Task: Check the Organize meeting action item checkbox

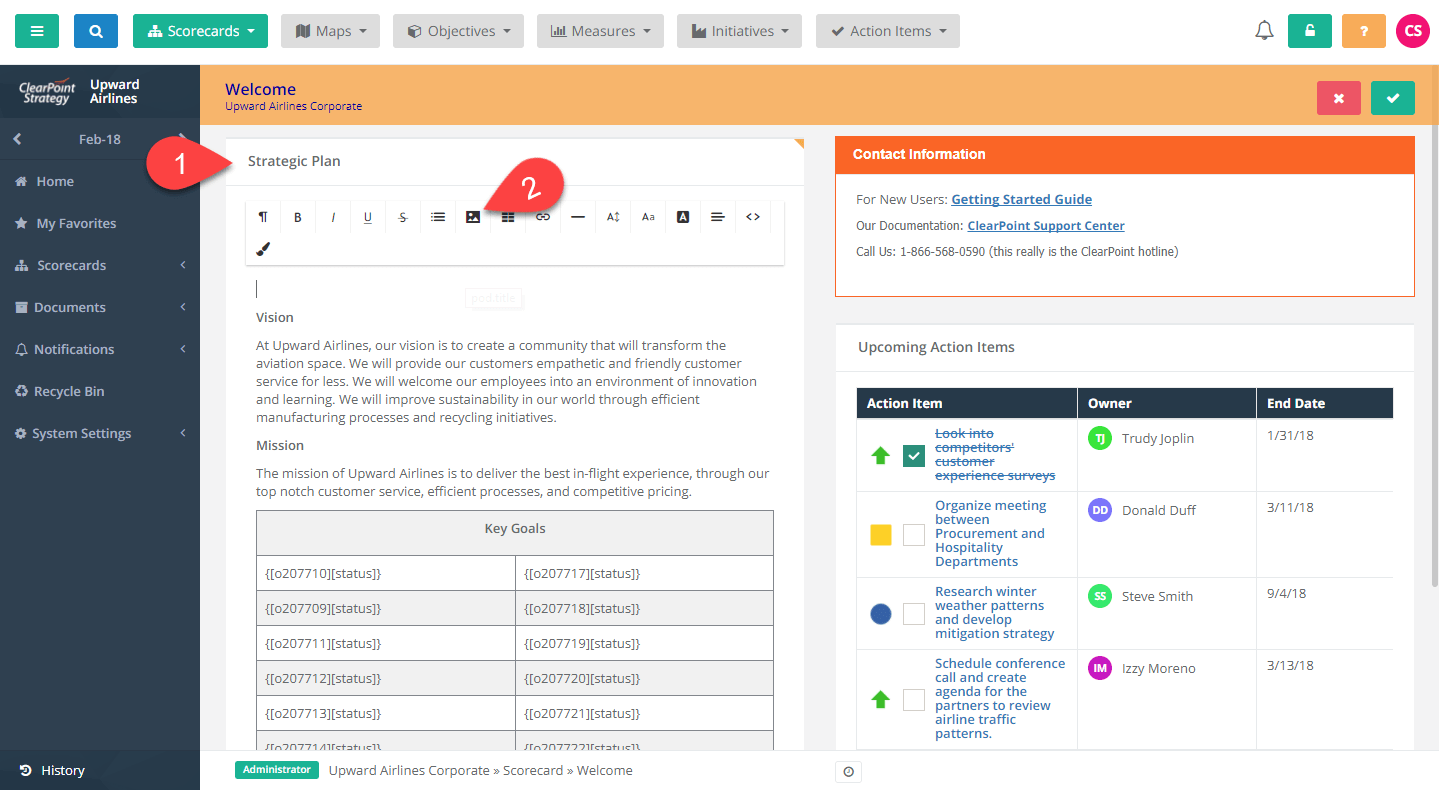Action: coord(913,535)
